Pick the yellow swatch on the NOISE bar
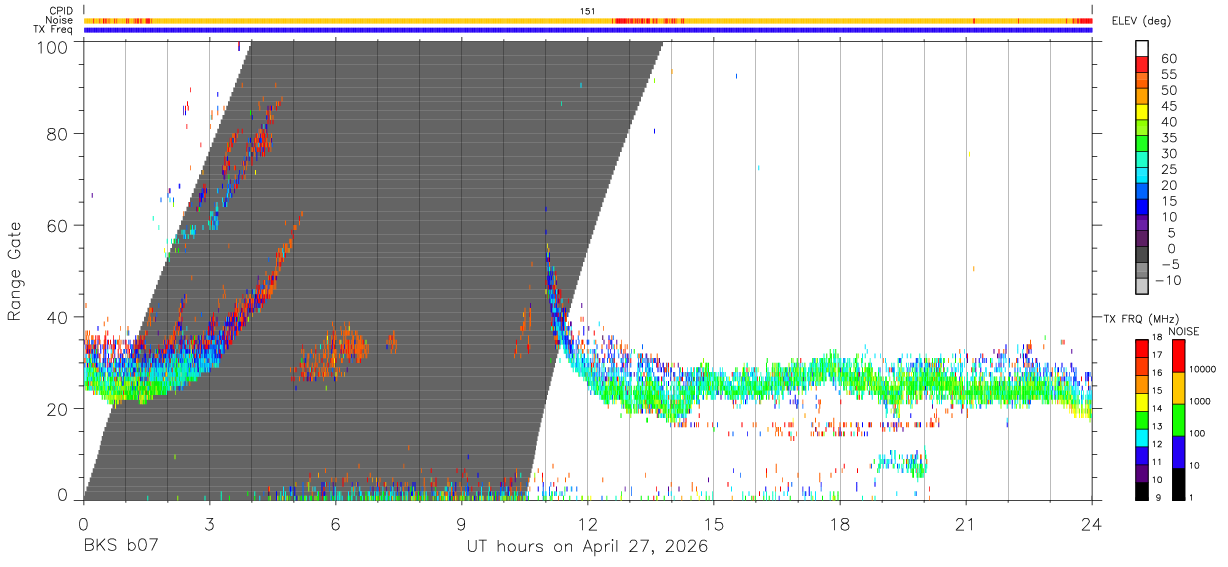 tap(1178, 388)
